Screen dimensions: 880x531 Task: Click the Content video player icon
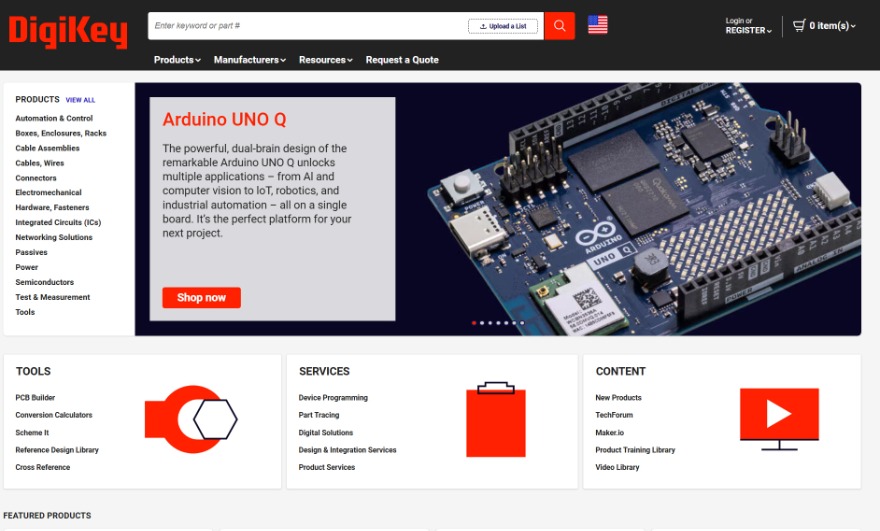click(779, 416)
